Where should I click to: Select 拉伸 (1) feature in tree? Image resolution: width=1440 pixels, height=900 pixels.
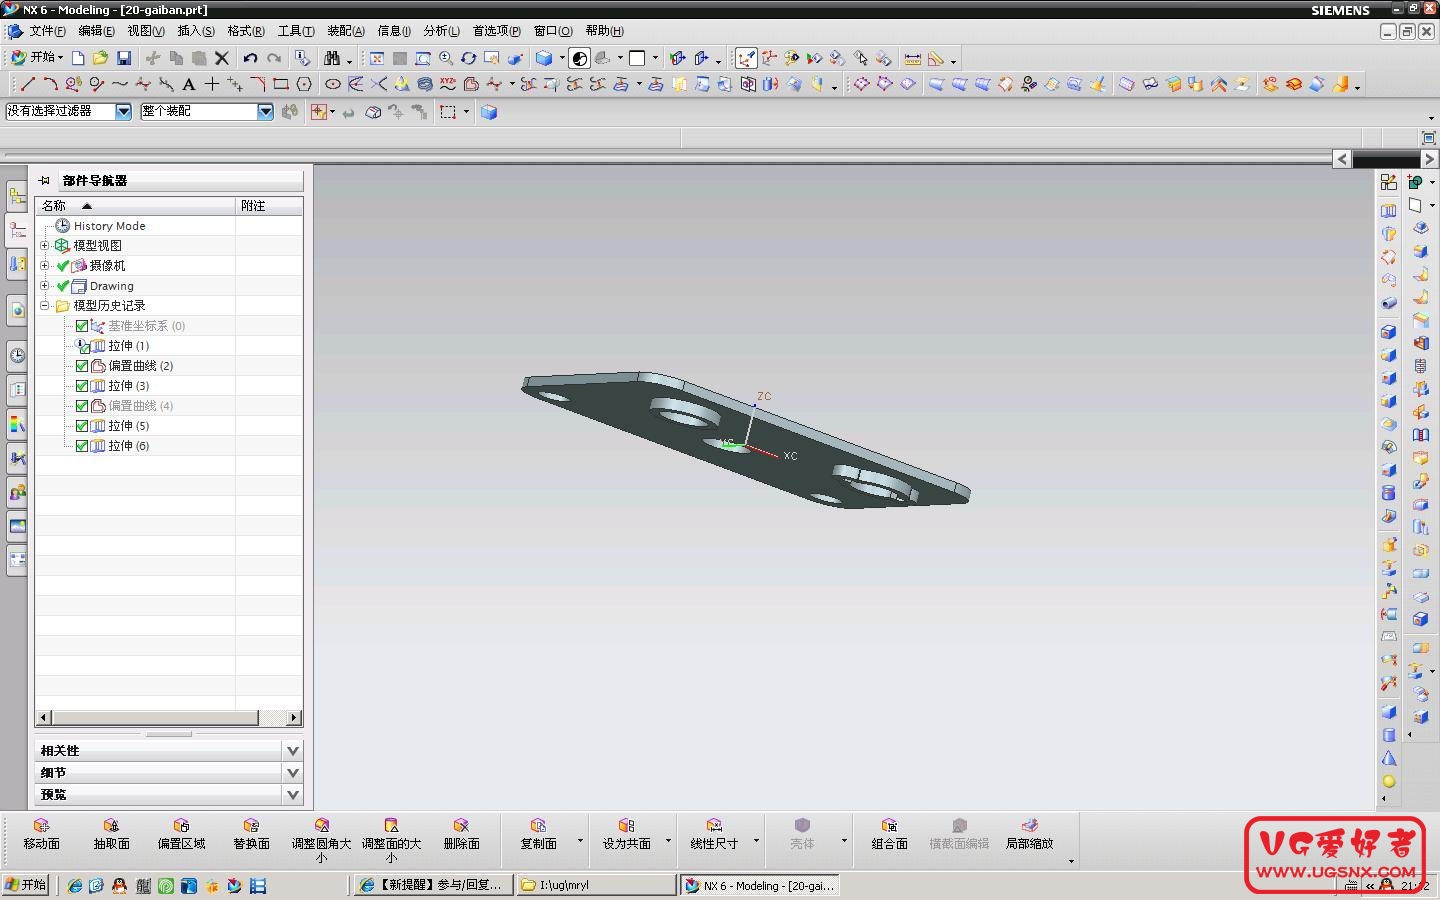[x=128, y=346]
